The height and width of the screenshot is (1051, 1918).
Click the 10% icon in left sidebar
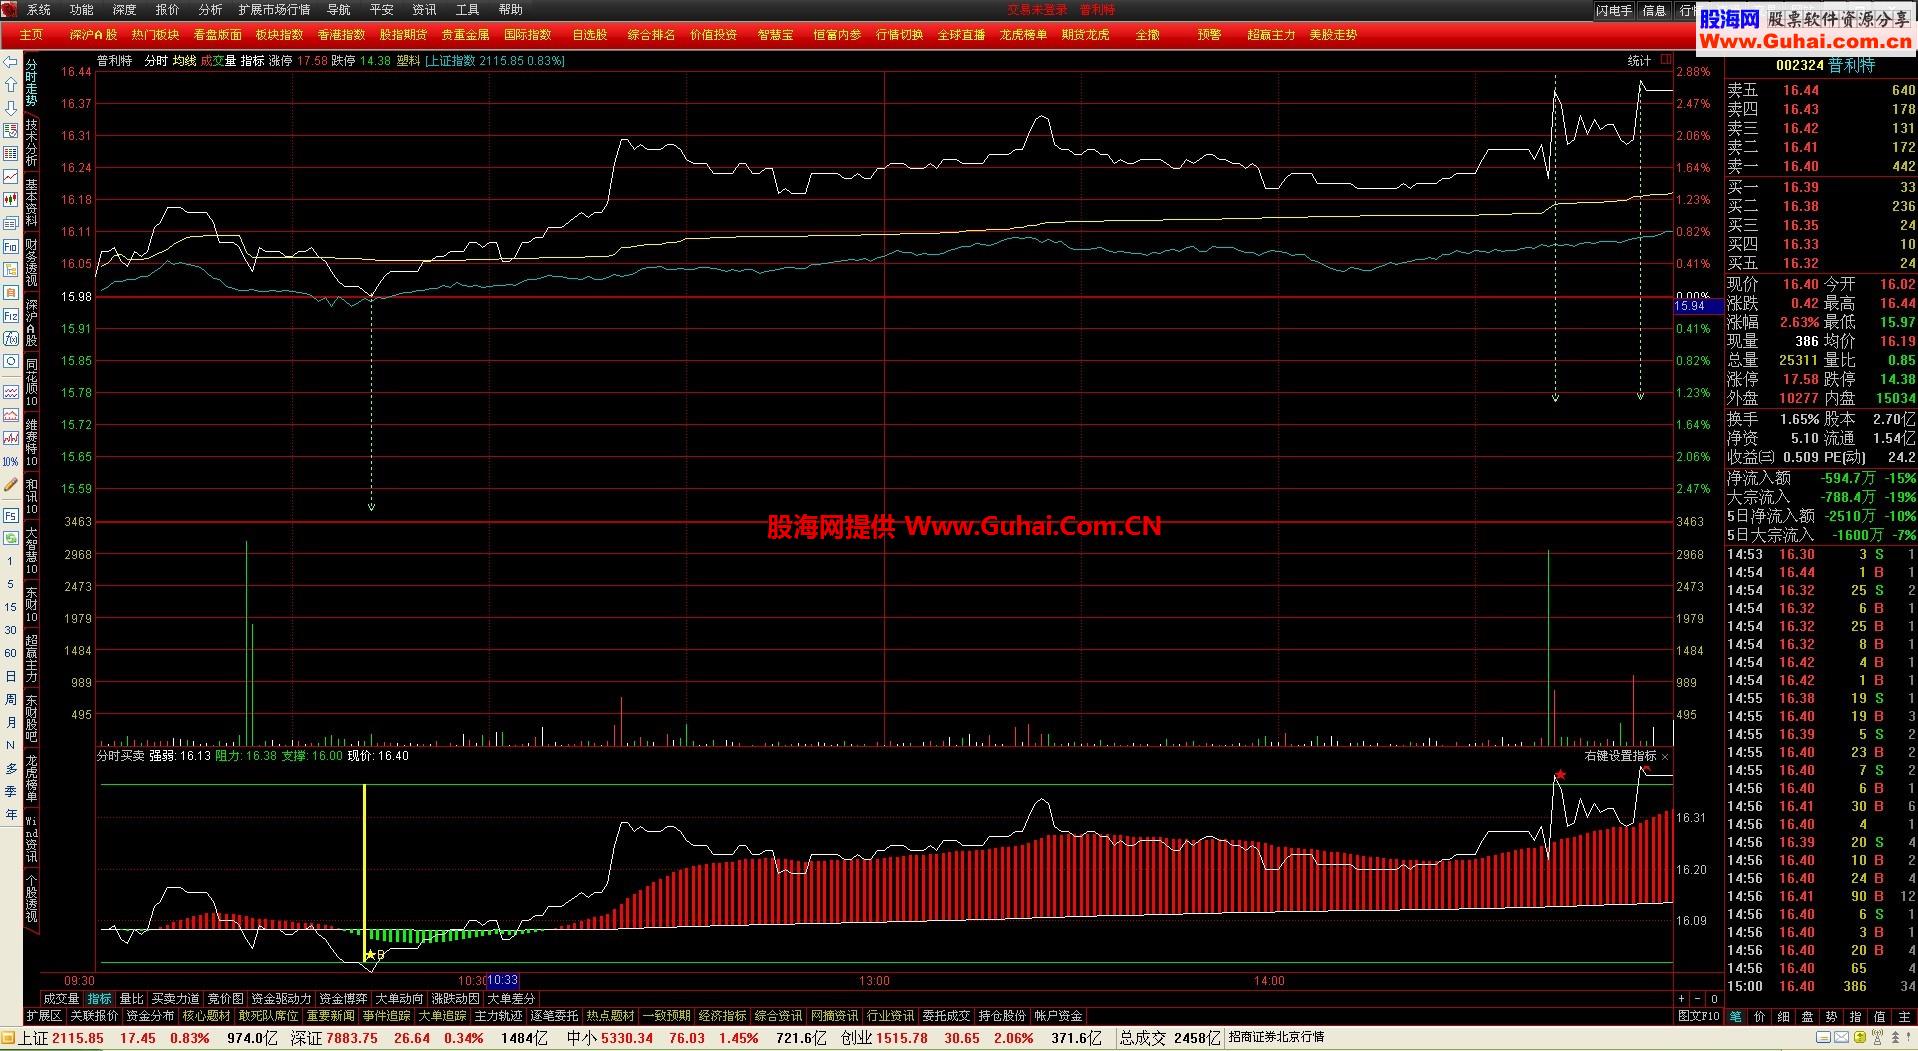point(10,462)
